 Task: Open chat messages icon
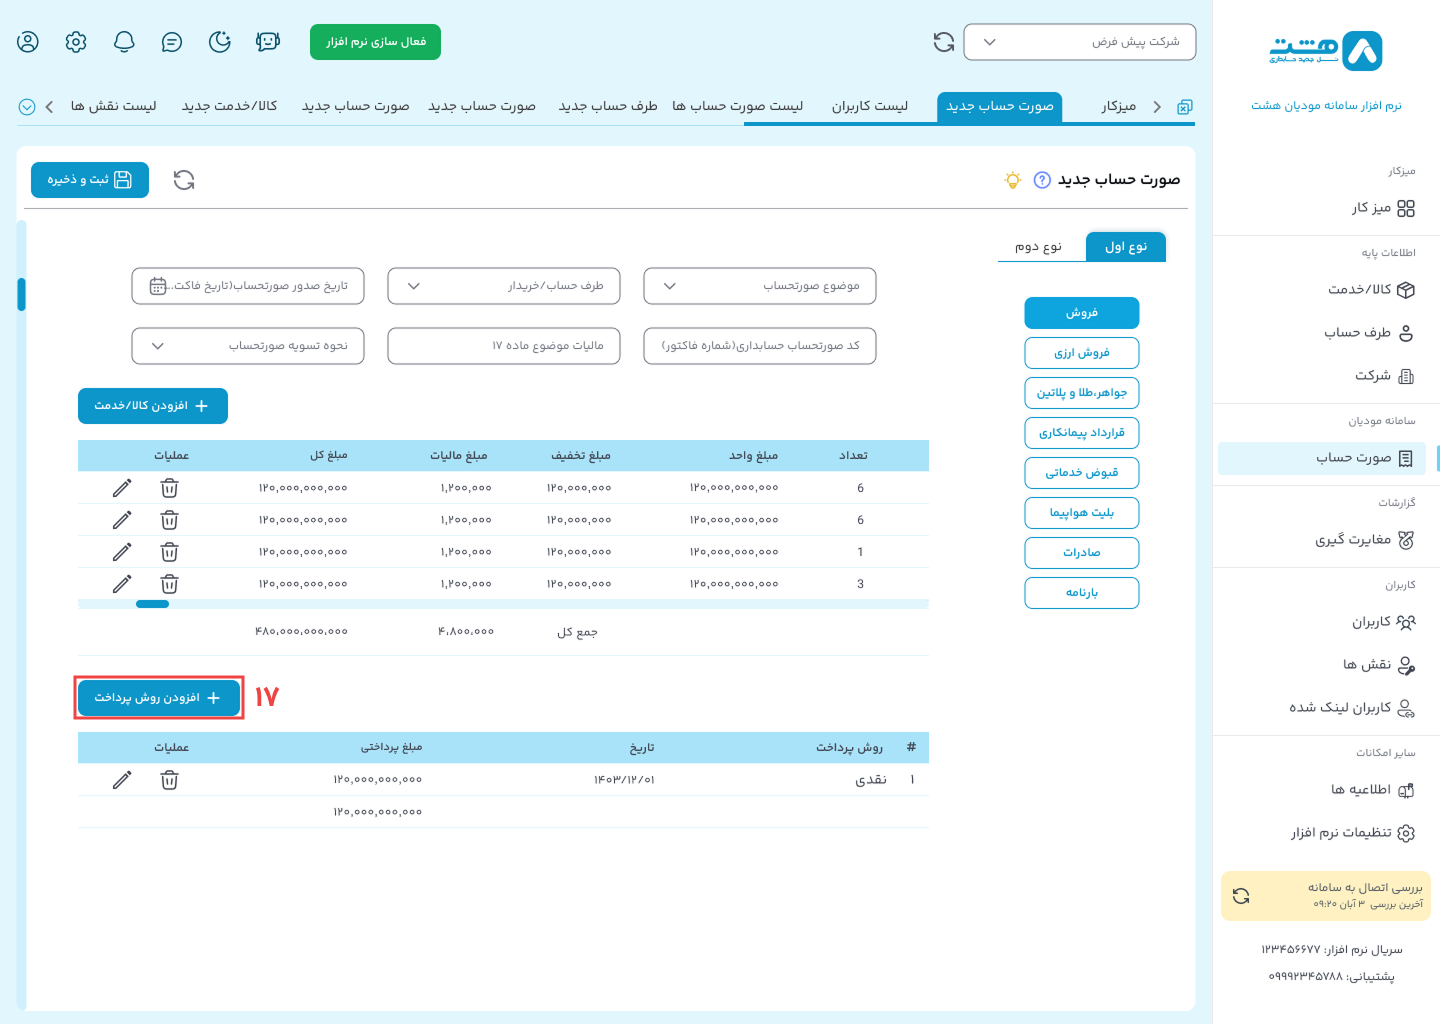[172, 42]
